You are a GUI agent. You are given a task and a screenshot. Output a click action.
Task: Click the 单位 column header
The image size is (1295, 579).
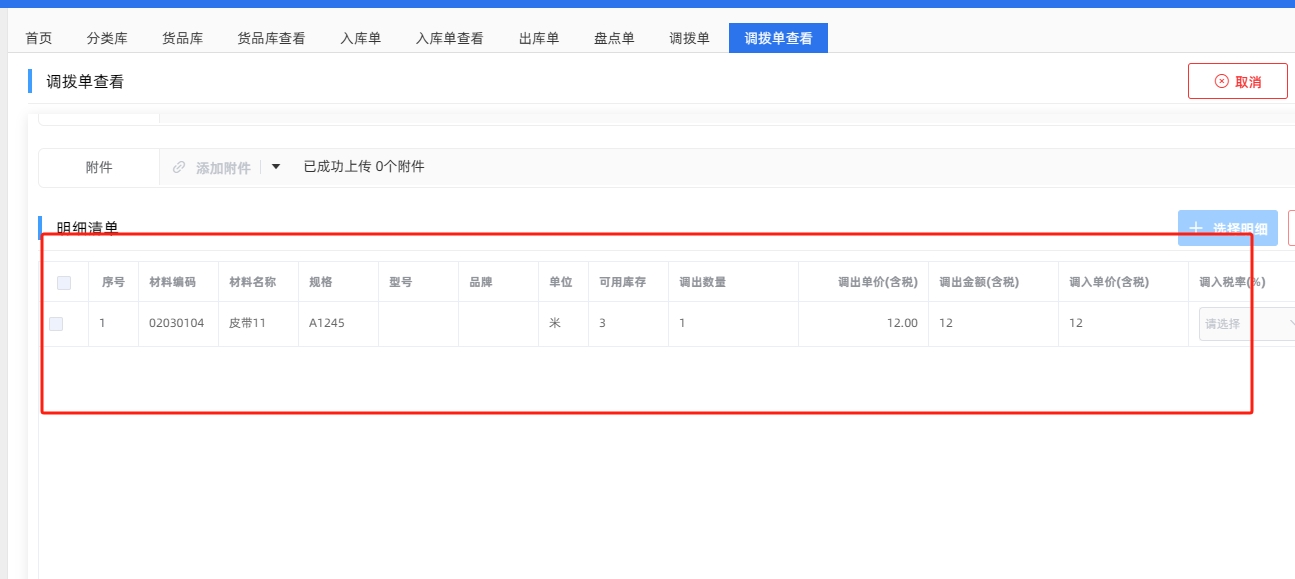tap(560, 282)
